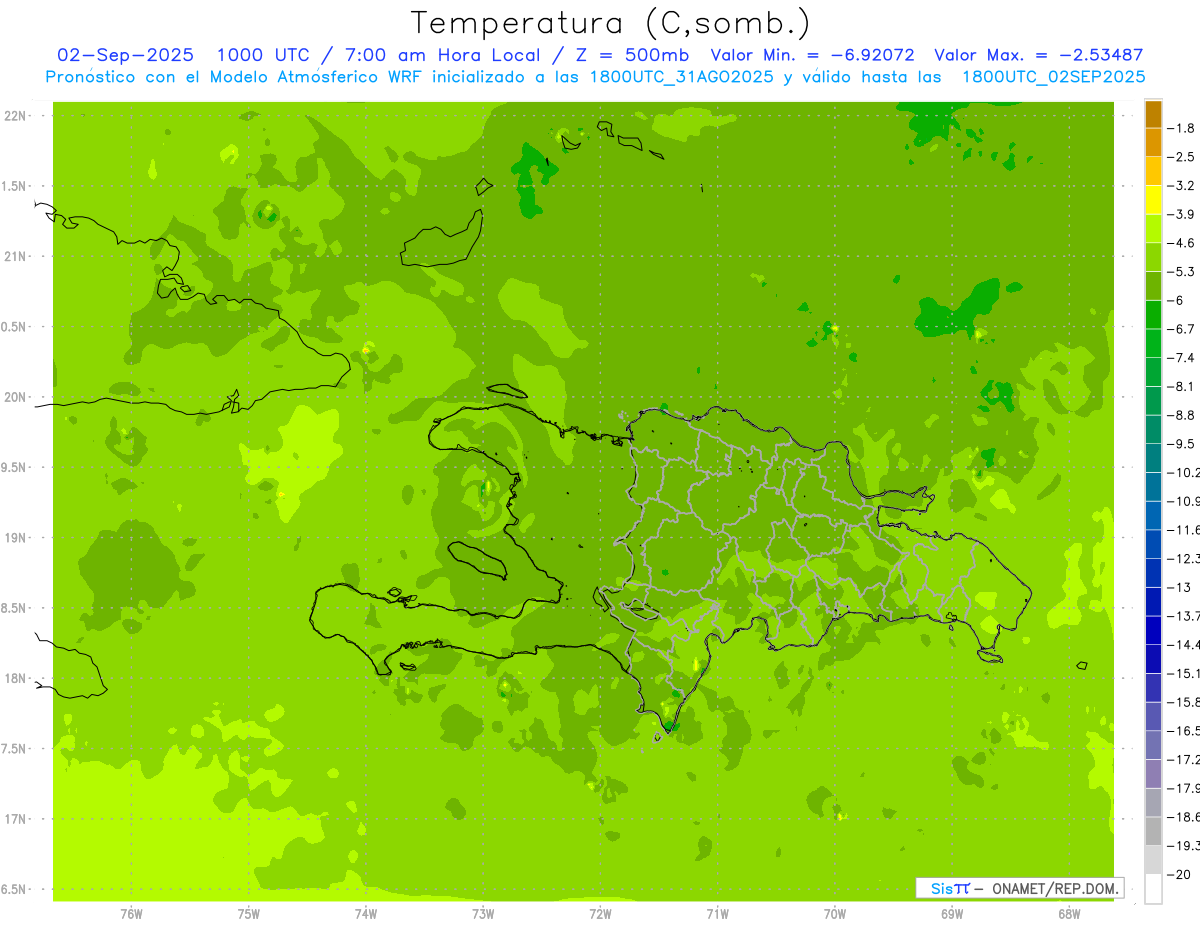Image resolution: width=1200 pixels, height=927 pixels.
Task: Pick the dark orange swatch above -1.8
Action: pyautogui.click(x=1153, y=114)
